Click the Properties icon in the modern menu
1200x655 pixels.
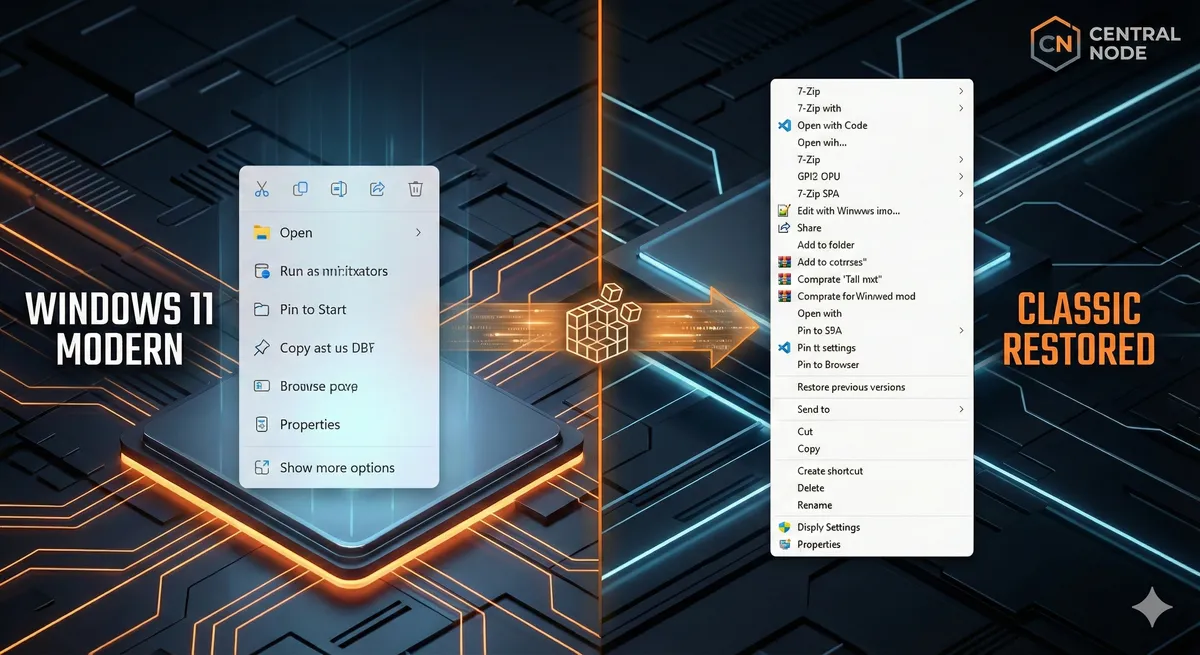262,424
